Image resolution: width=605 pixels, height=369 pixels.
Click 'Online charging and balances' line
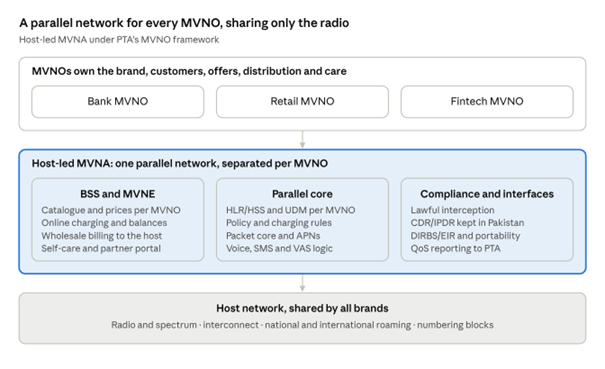point(104,223)
